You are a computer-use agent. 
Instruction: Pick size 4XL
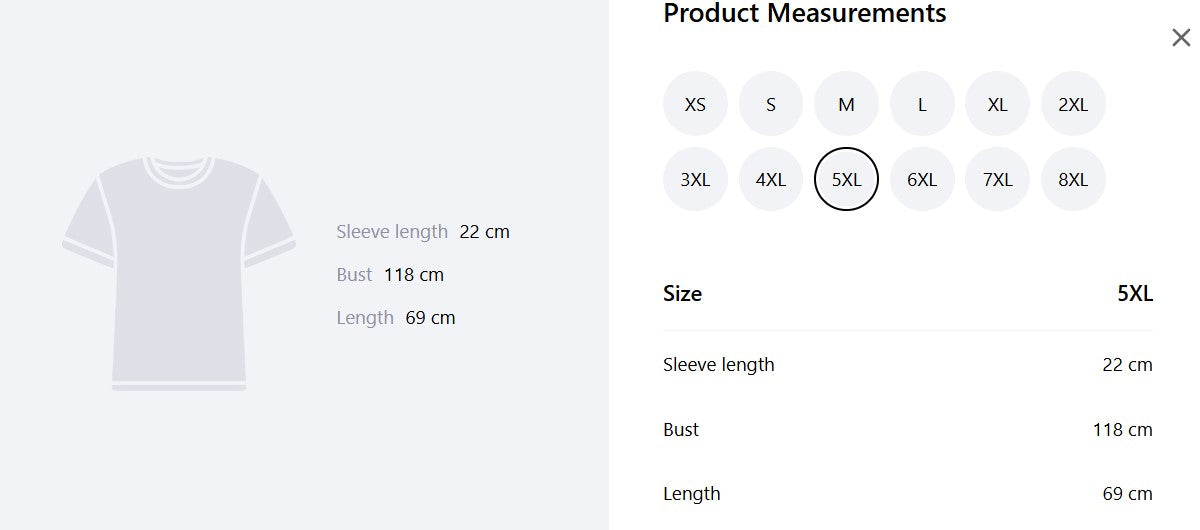click(x=771, y=180)
